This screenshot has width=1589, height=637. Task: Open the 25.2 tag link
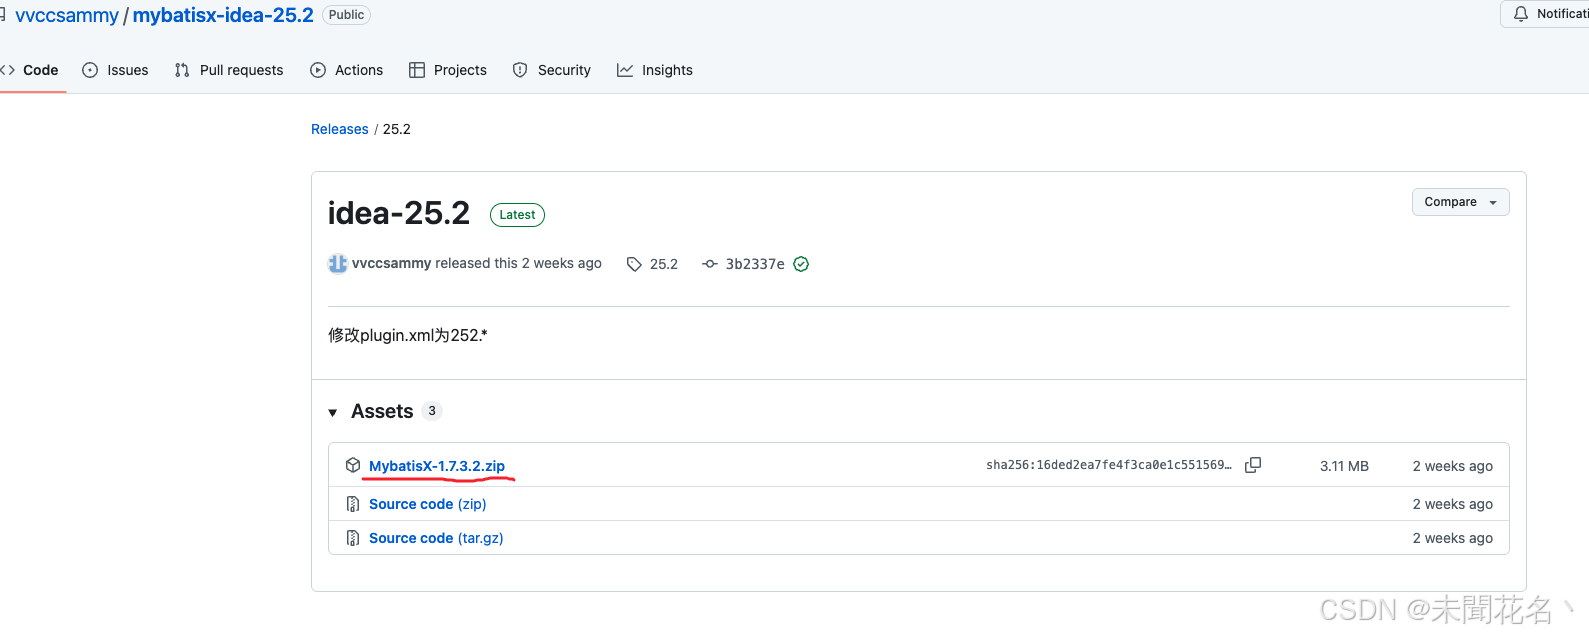point(664,264)
